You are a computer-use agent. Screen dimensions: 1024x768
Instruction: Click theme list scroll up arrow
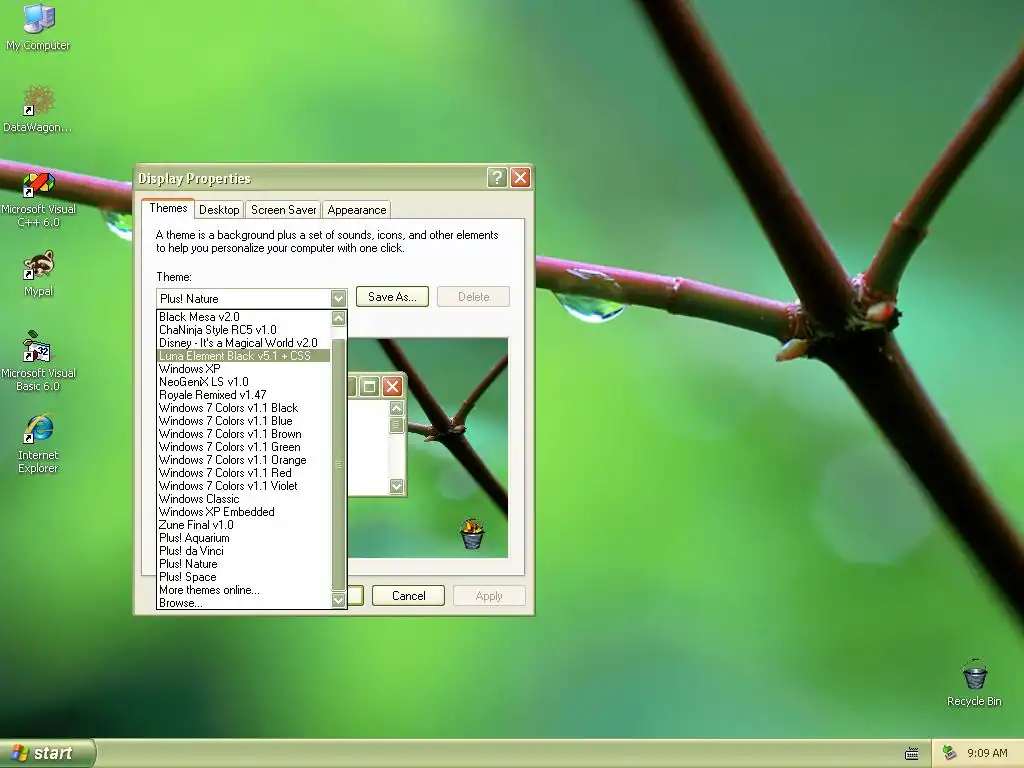338,318
